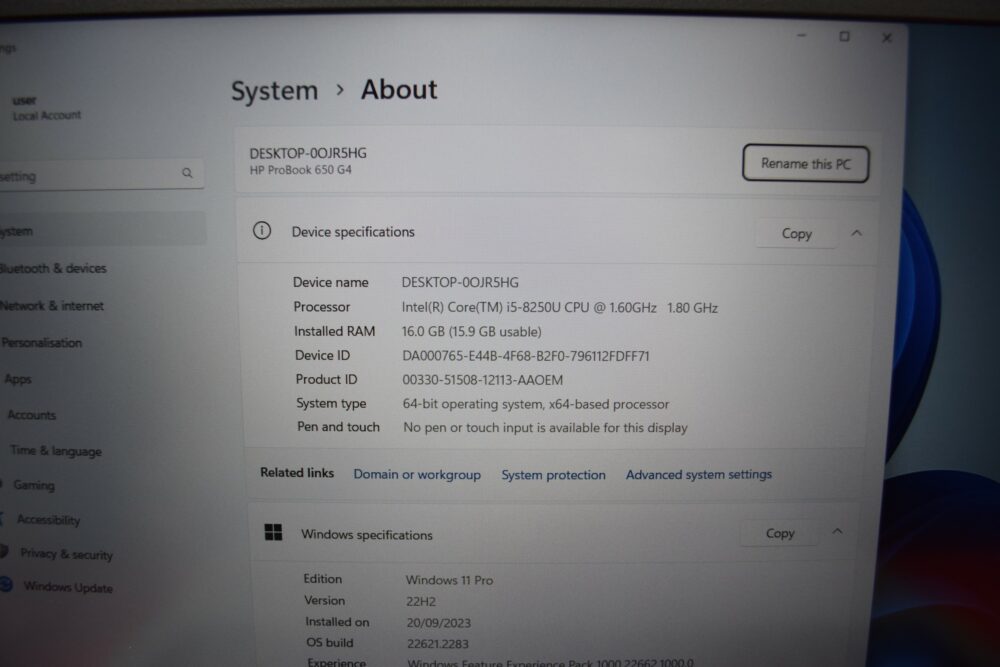Select the No pen or touch input text
This screenshot has width=1000, height=667.
(x=545, y=427)
